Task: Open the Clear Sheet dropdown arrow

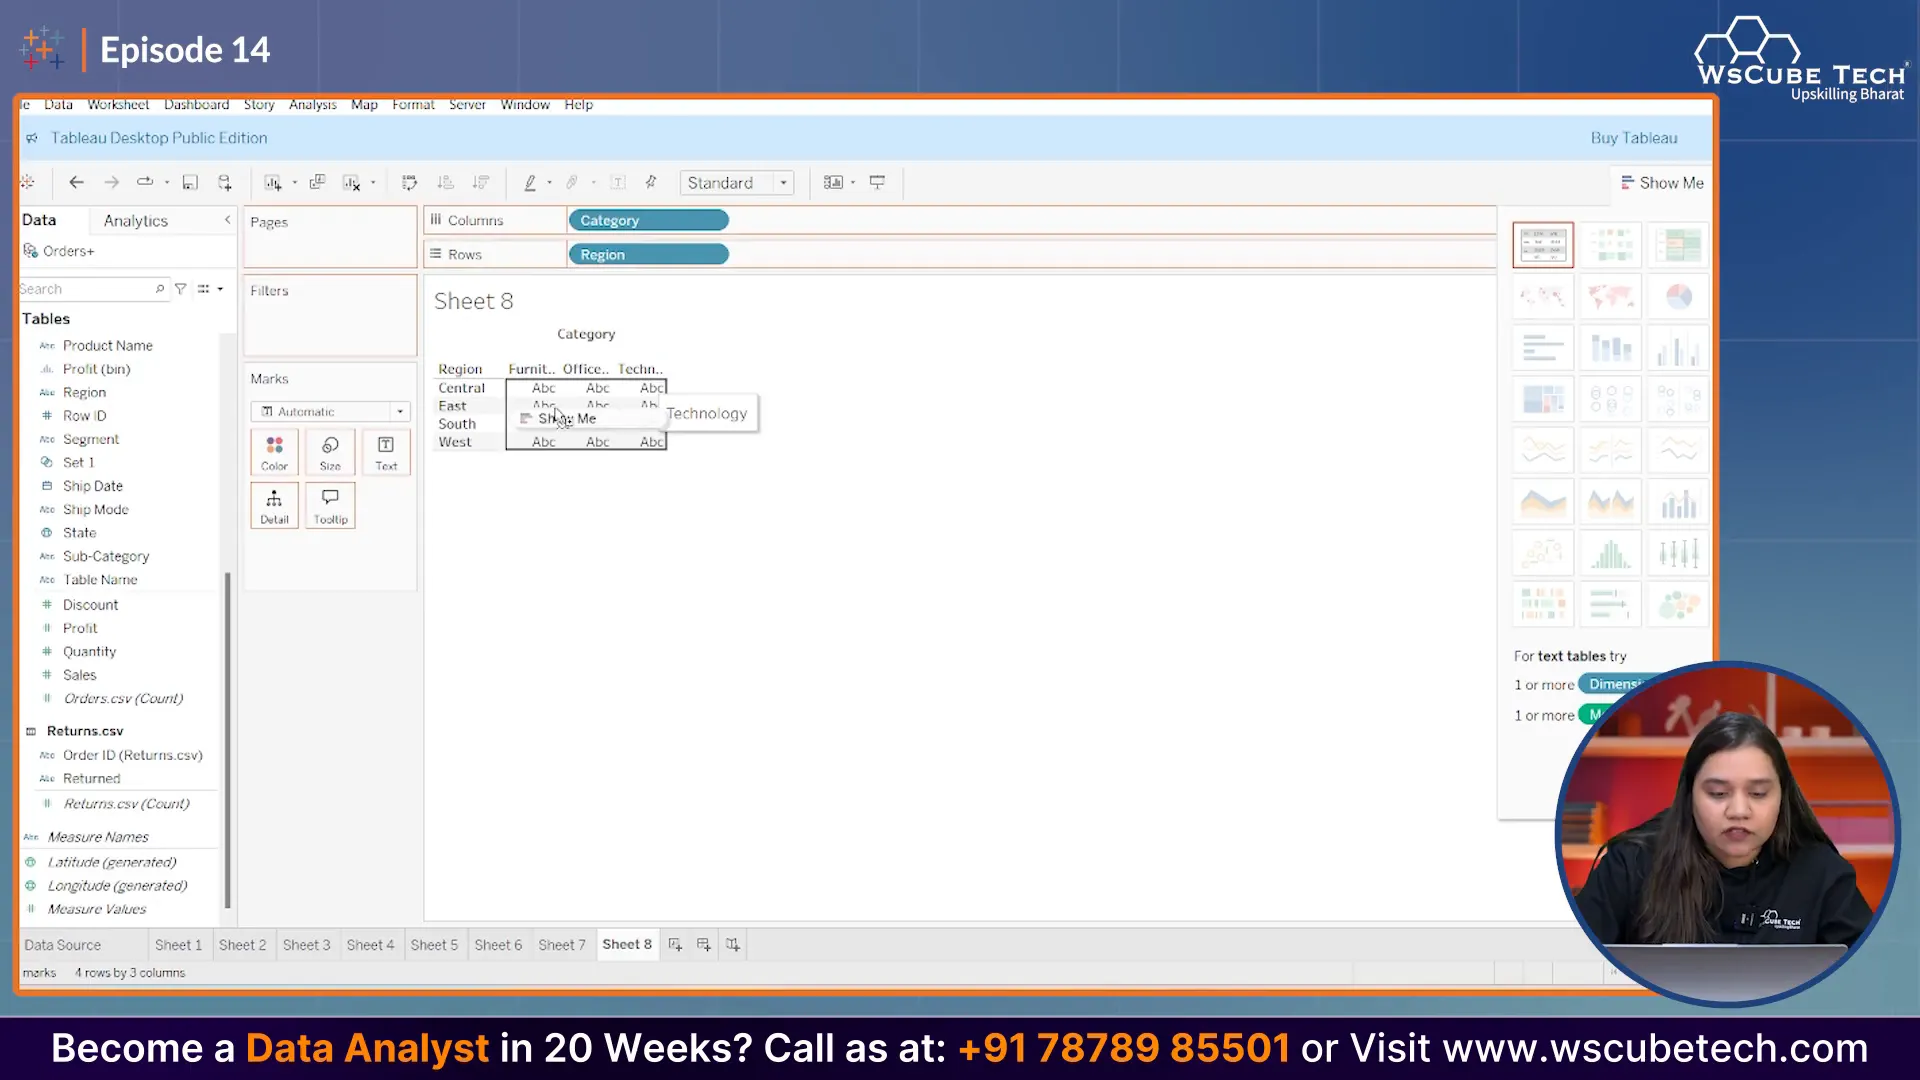Action: (373, 182)
